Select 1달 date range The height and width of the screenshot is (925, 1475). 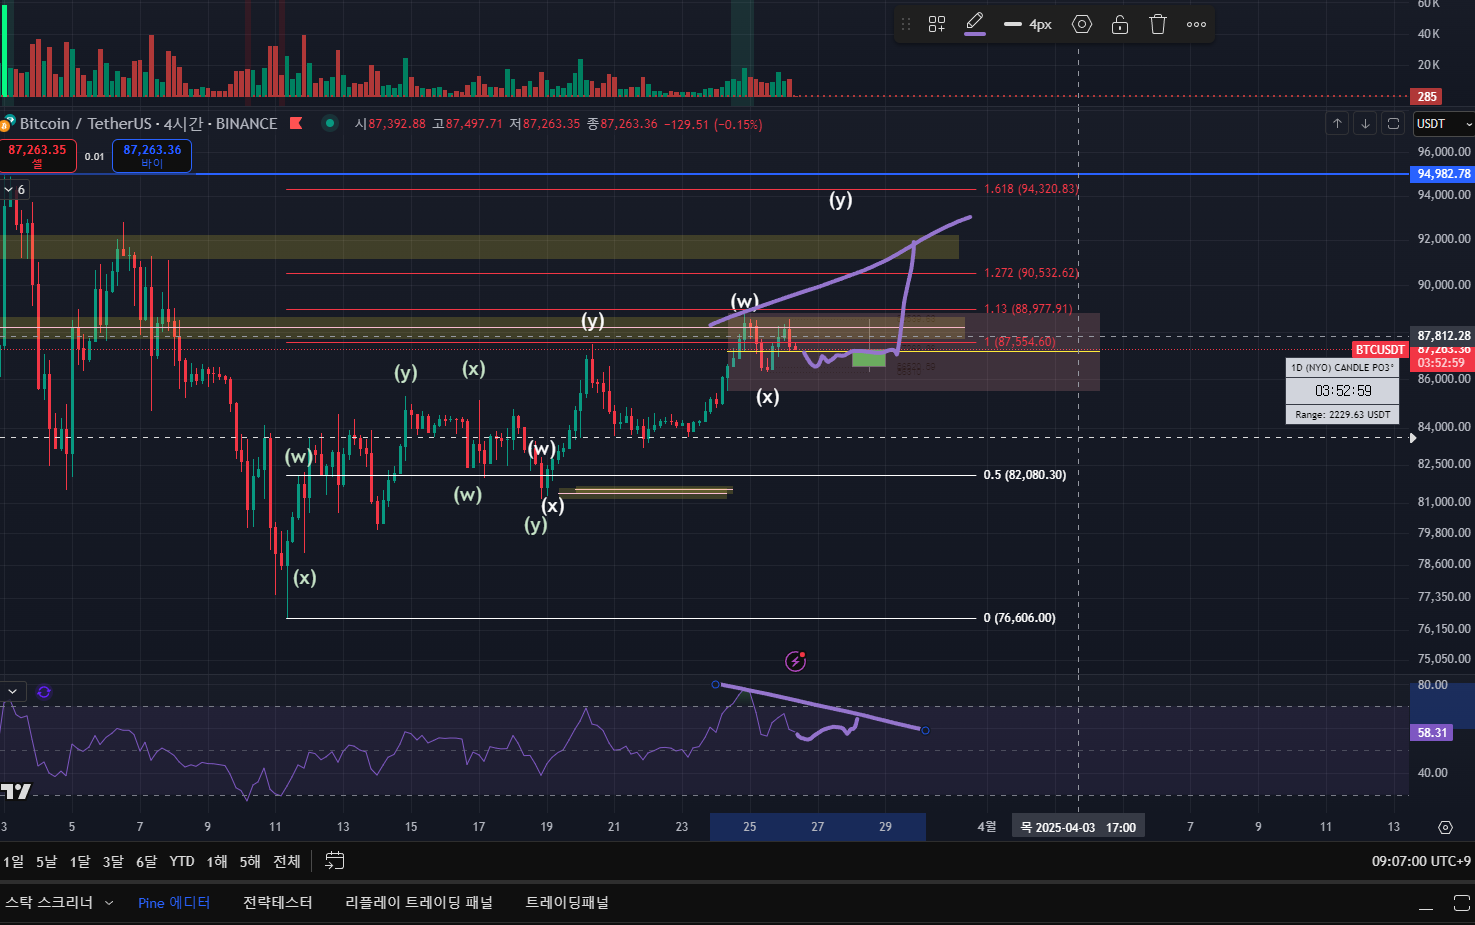tap(79, 861)
